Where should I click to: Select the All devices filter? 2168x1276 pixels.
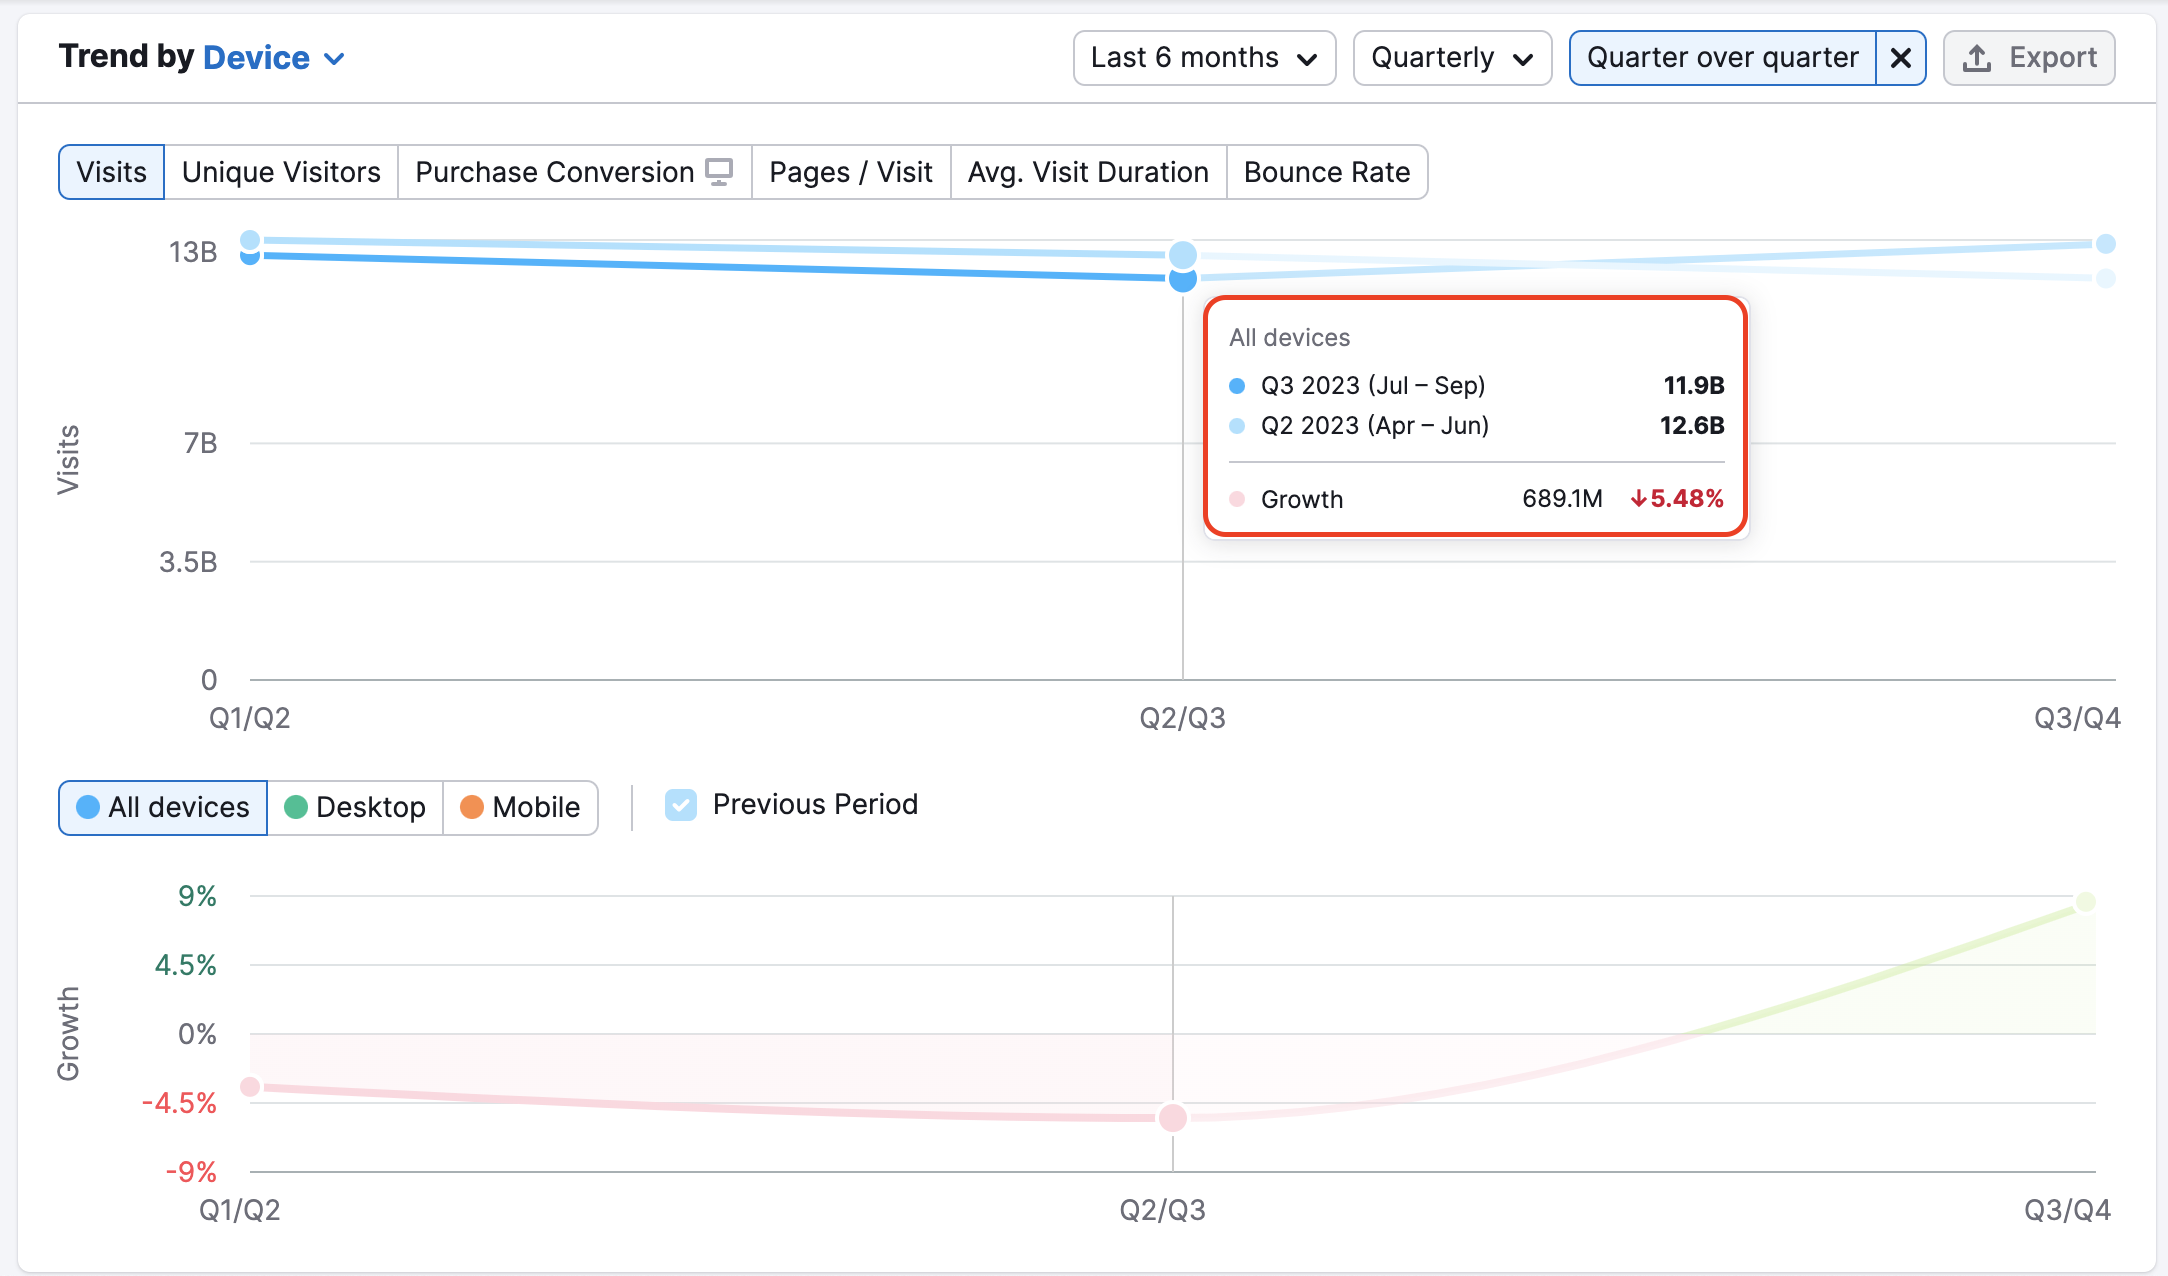(163, 807)
